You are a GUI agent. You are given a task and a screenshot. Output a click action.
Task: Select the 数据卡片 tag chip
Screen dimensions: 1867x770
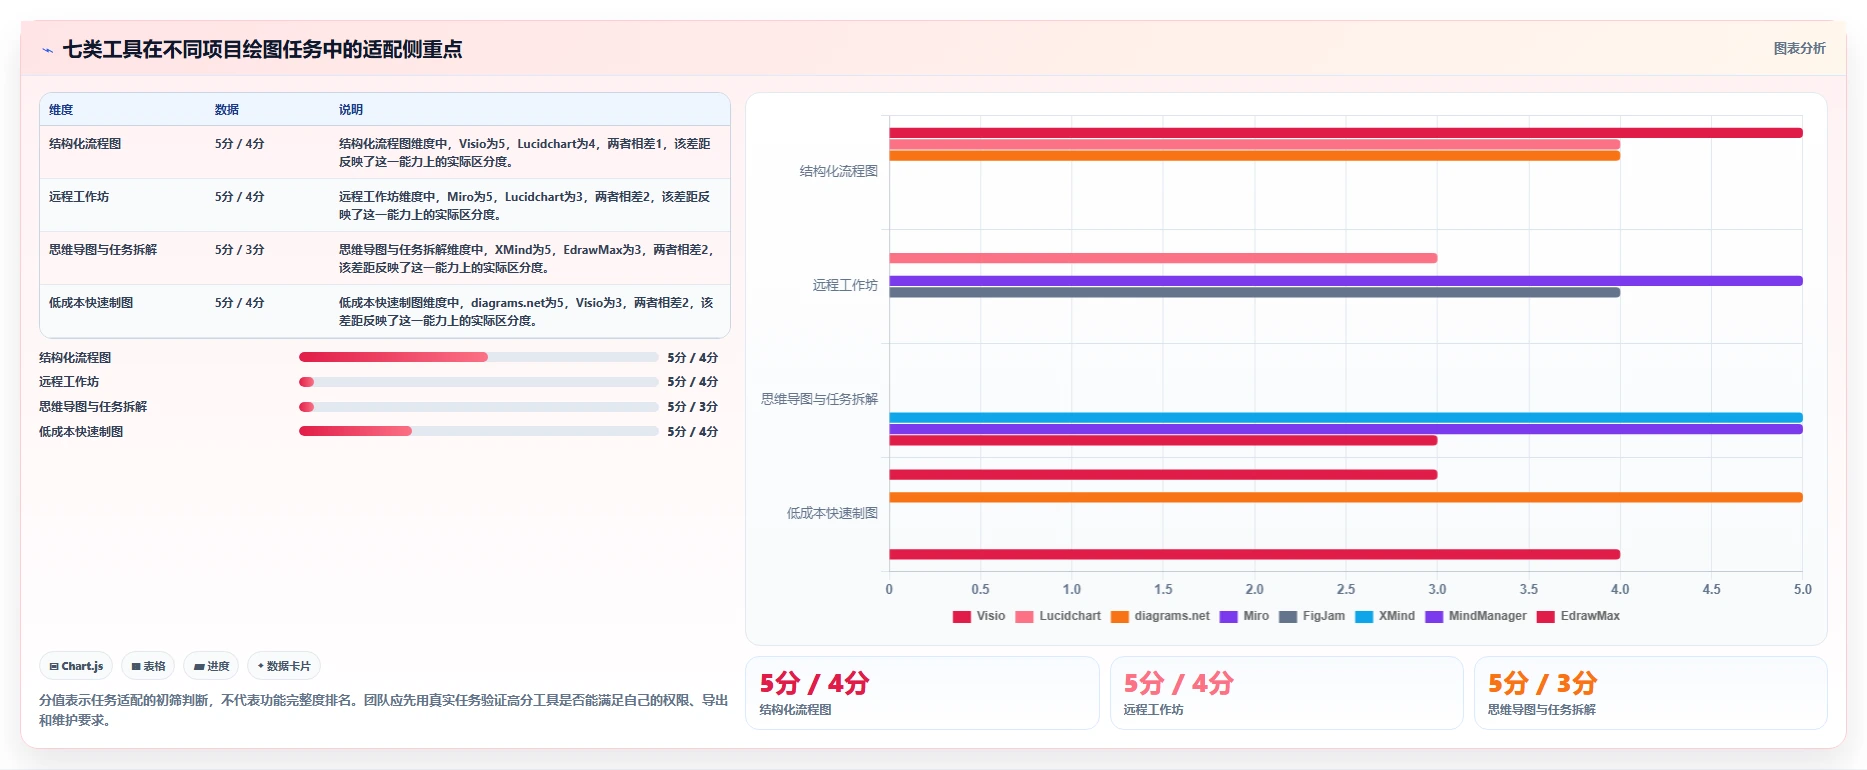click(x=284, y=666)
